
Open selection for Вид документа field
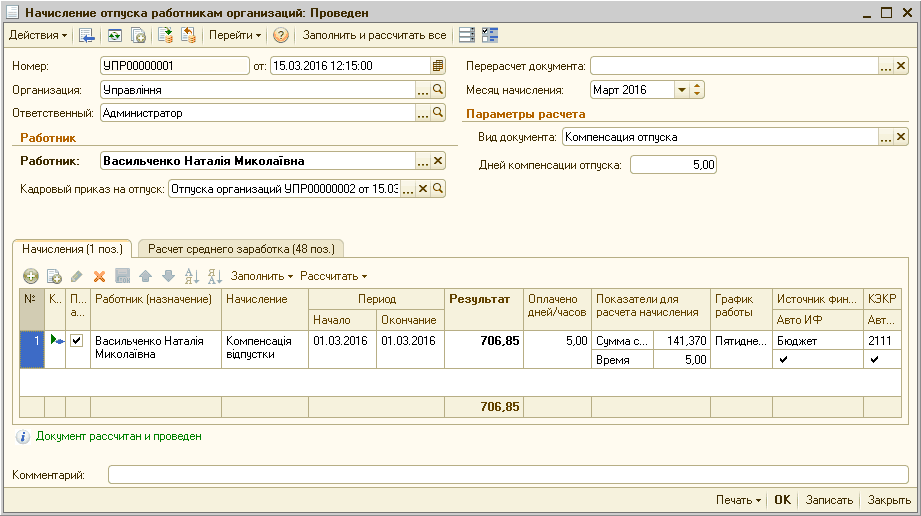[886, 137]
